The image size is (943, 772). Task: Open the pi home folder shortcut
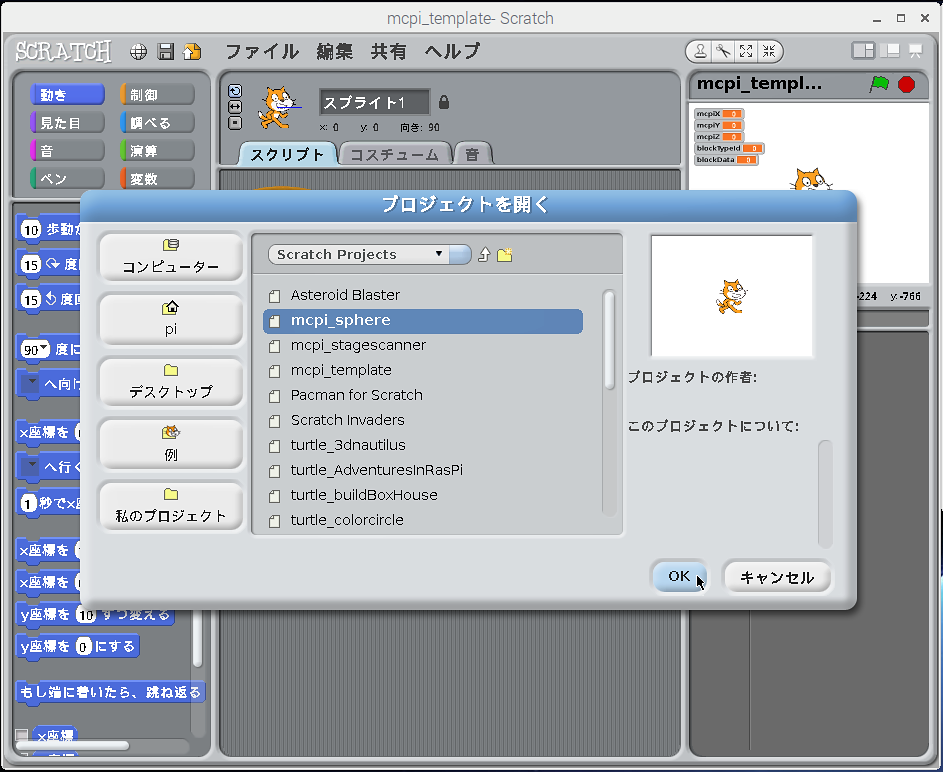point(171,319)
